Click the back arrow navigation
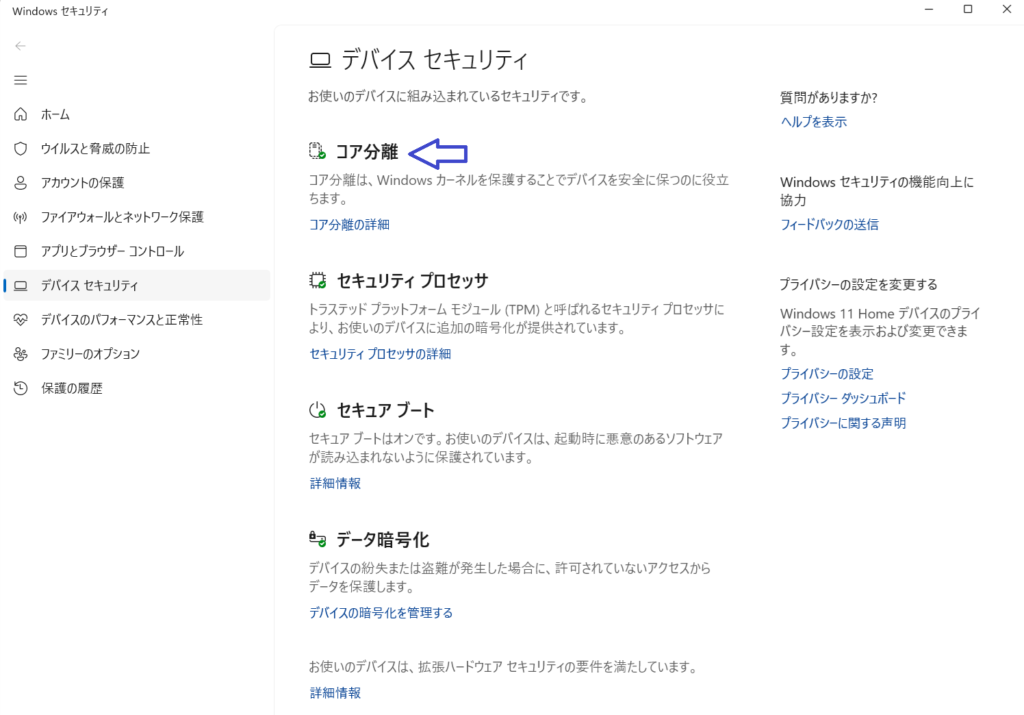This screenshot has width=1024, height=715. pos(20,45)
